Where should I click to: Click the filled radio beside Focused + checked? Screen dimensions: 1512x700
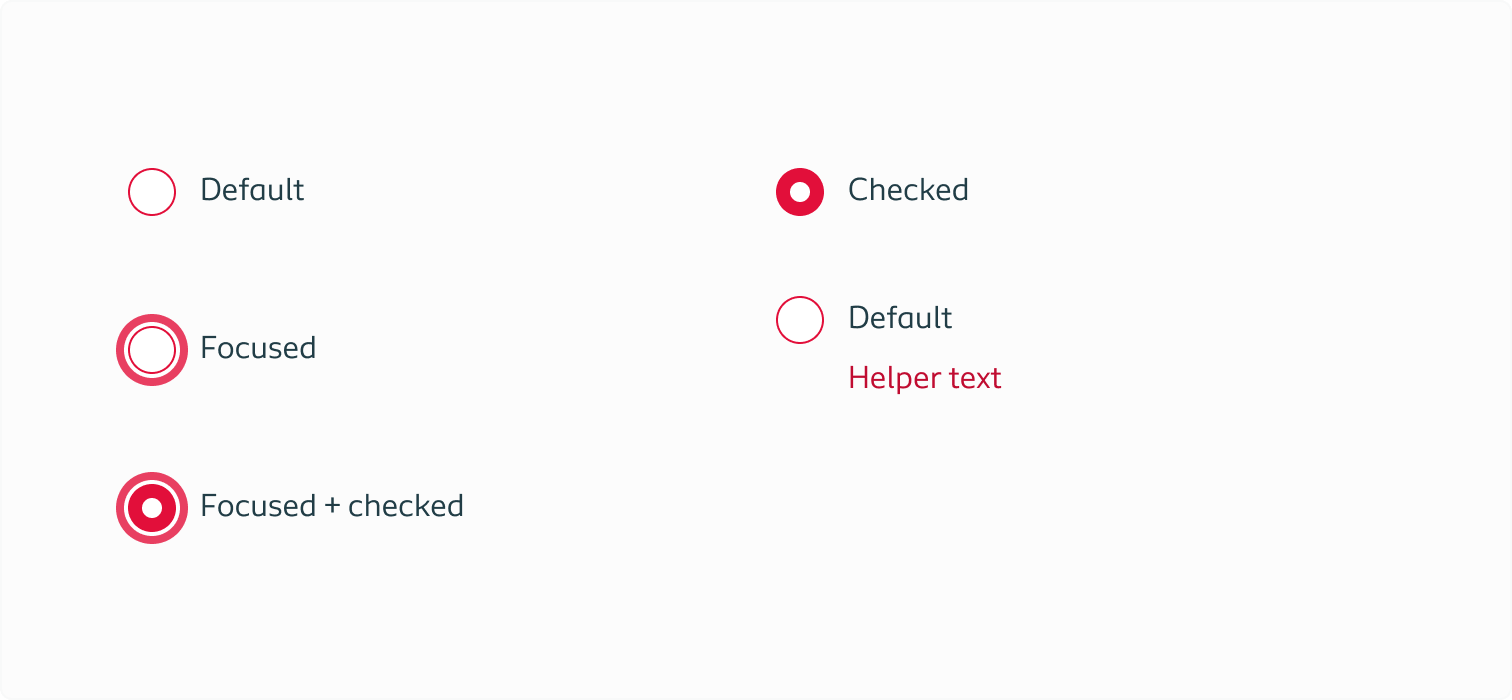coord(152,507)
